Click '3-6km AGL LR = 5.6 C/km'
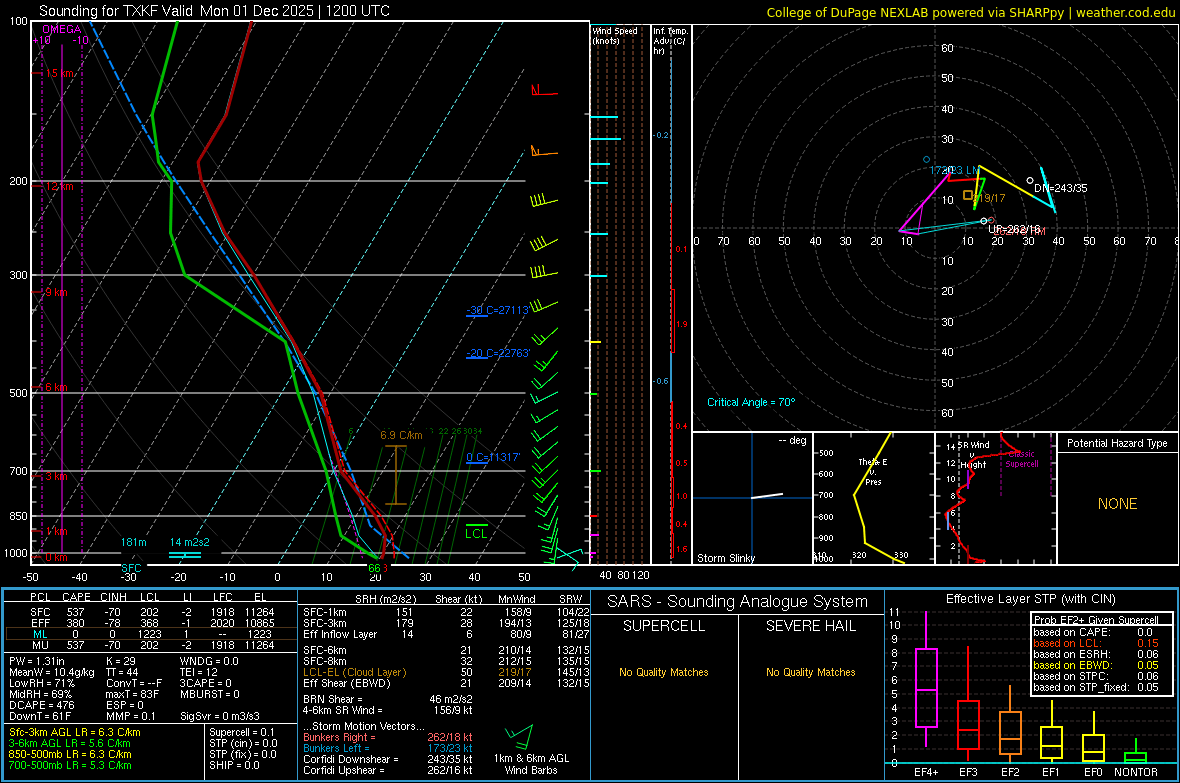The image size is (1180, 783). click(x=69, y=743)
